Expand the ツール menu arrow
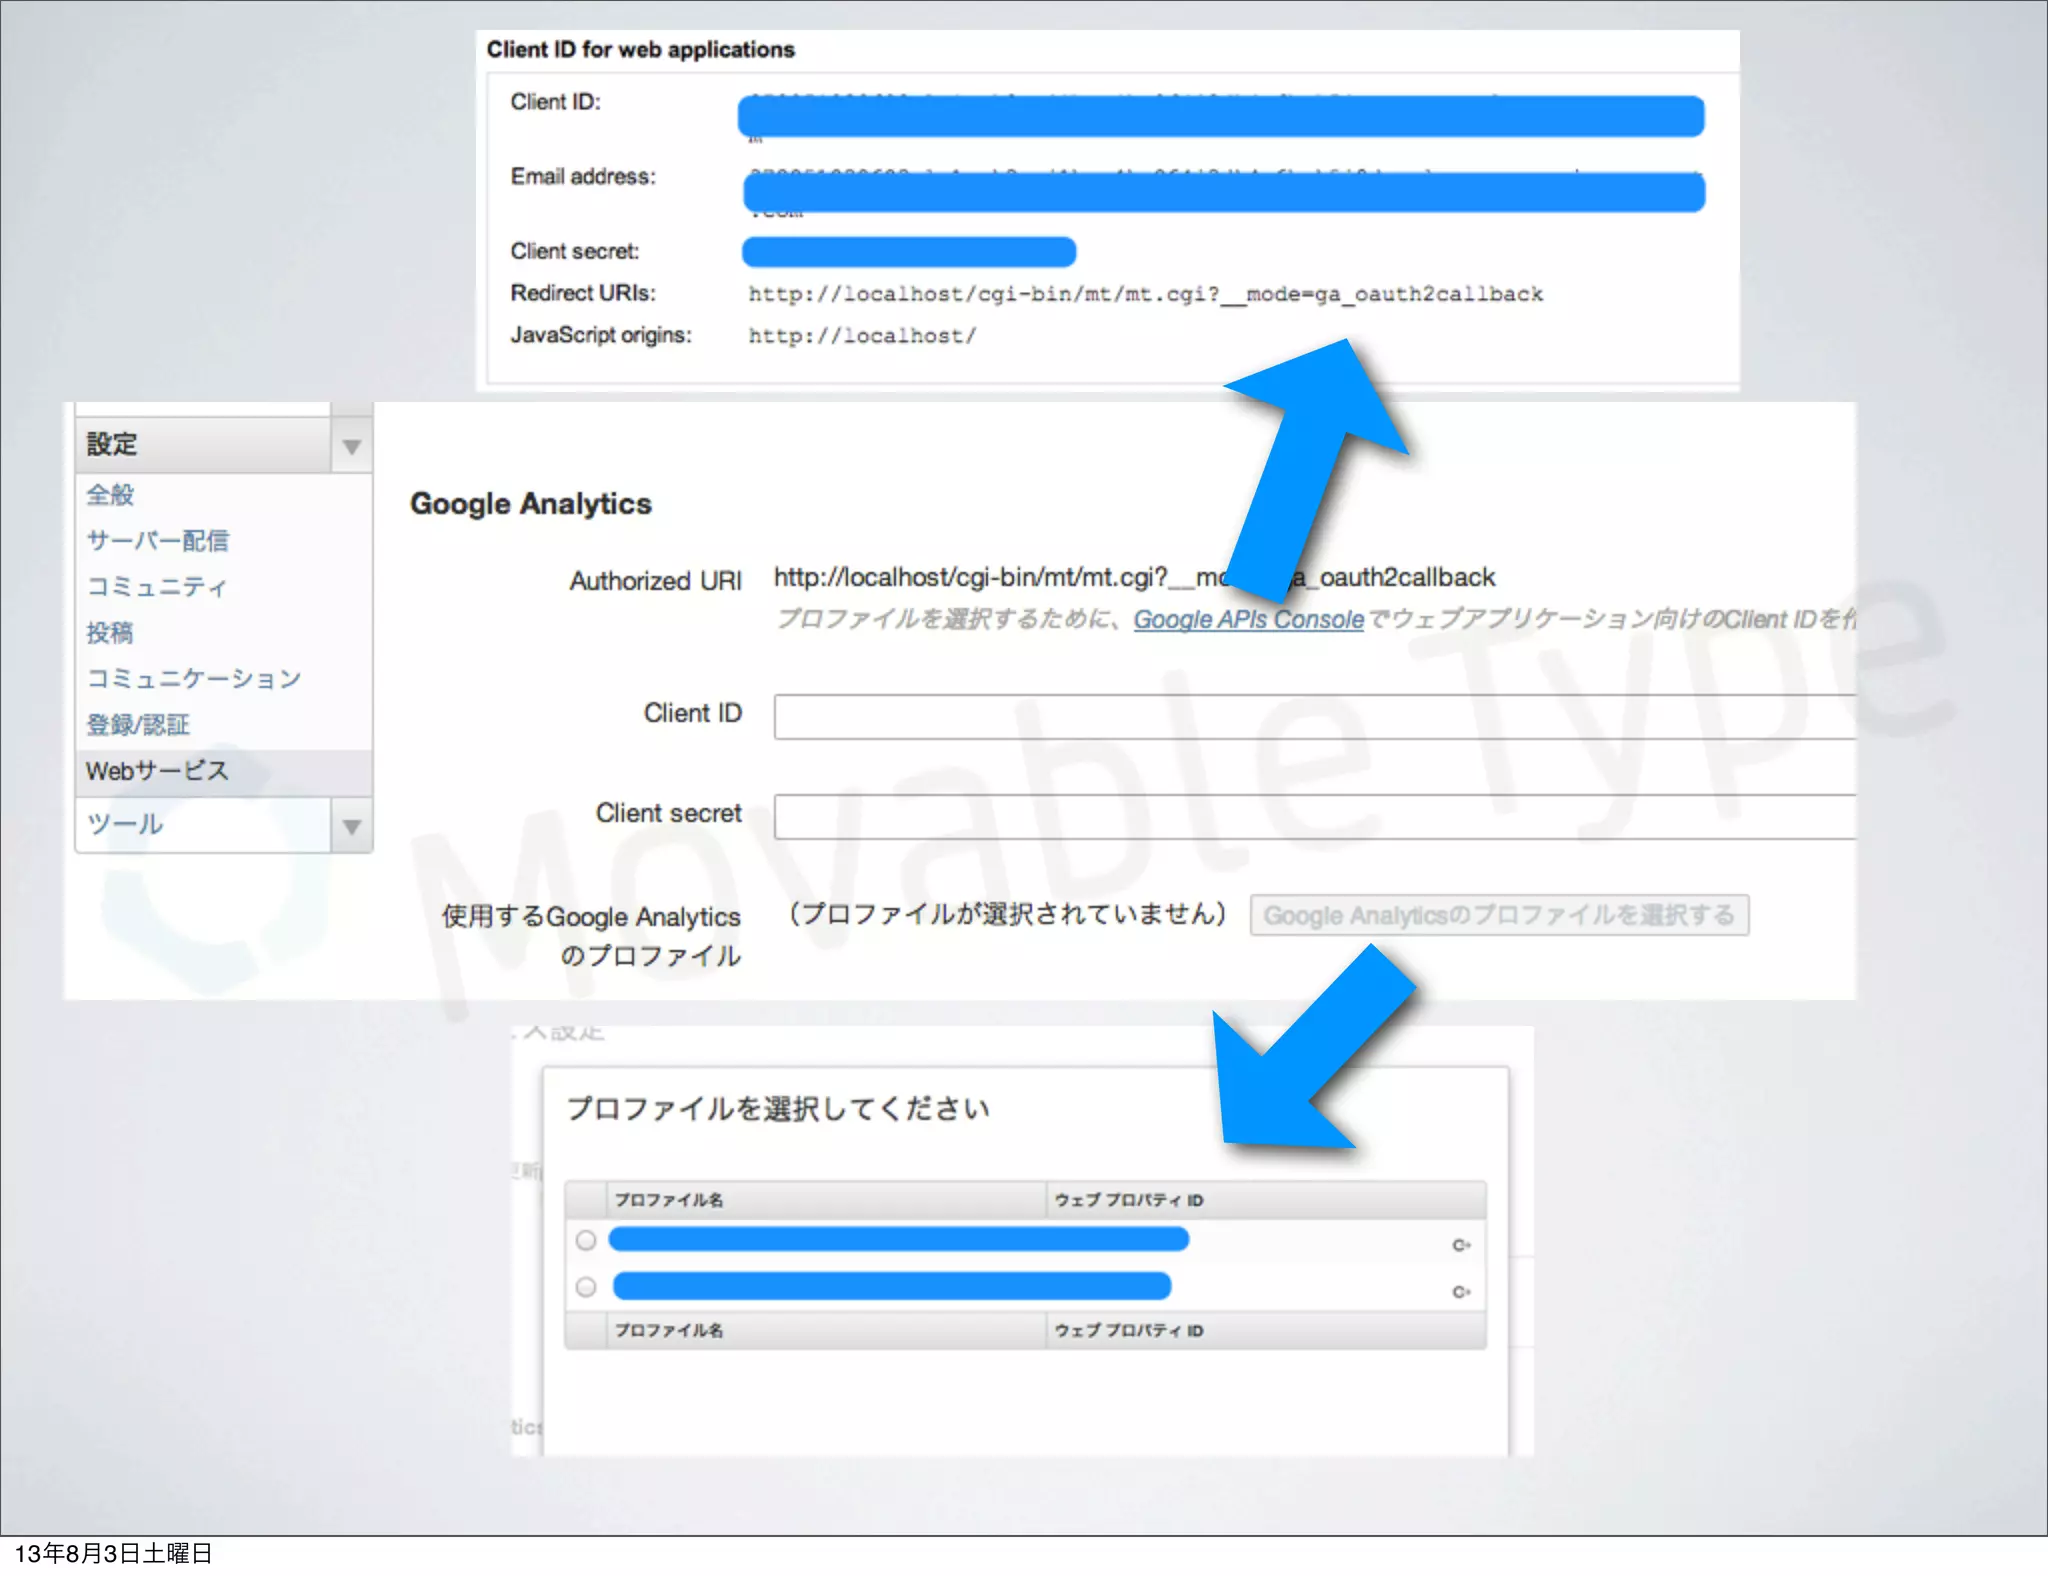 [x=351, y=826]
